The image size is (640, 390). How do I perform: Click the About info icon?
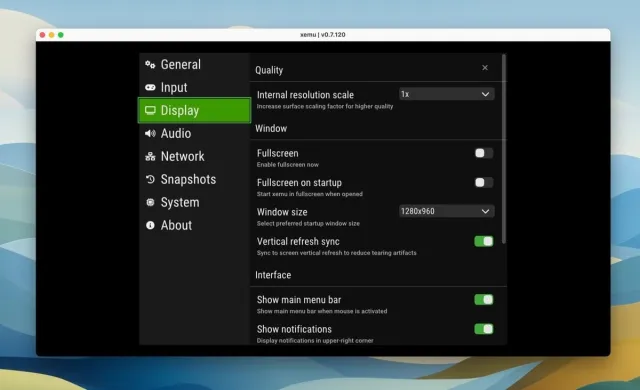[150, 225]
